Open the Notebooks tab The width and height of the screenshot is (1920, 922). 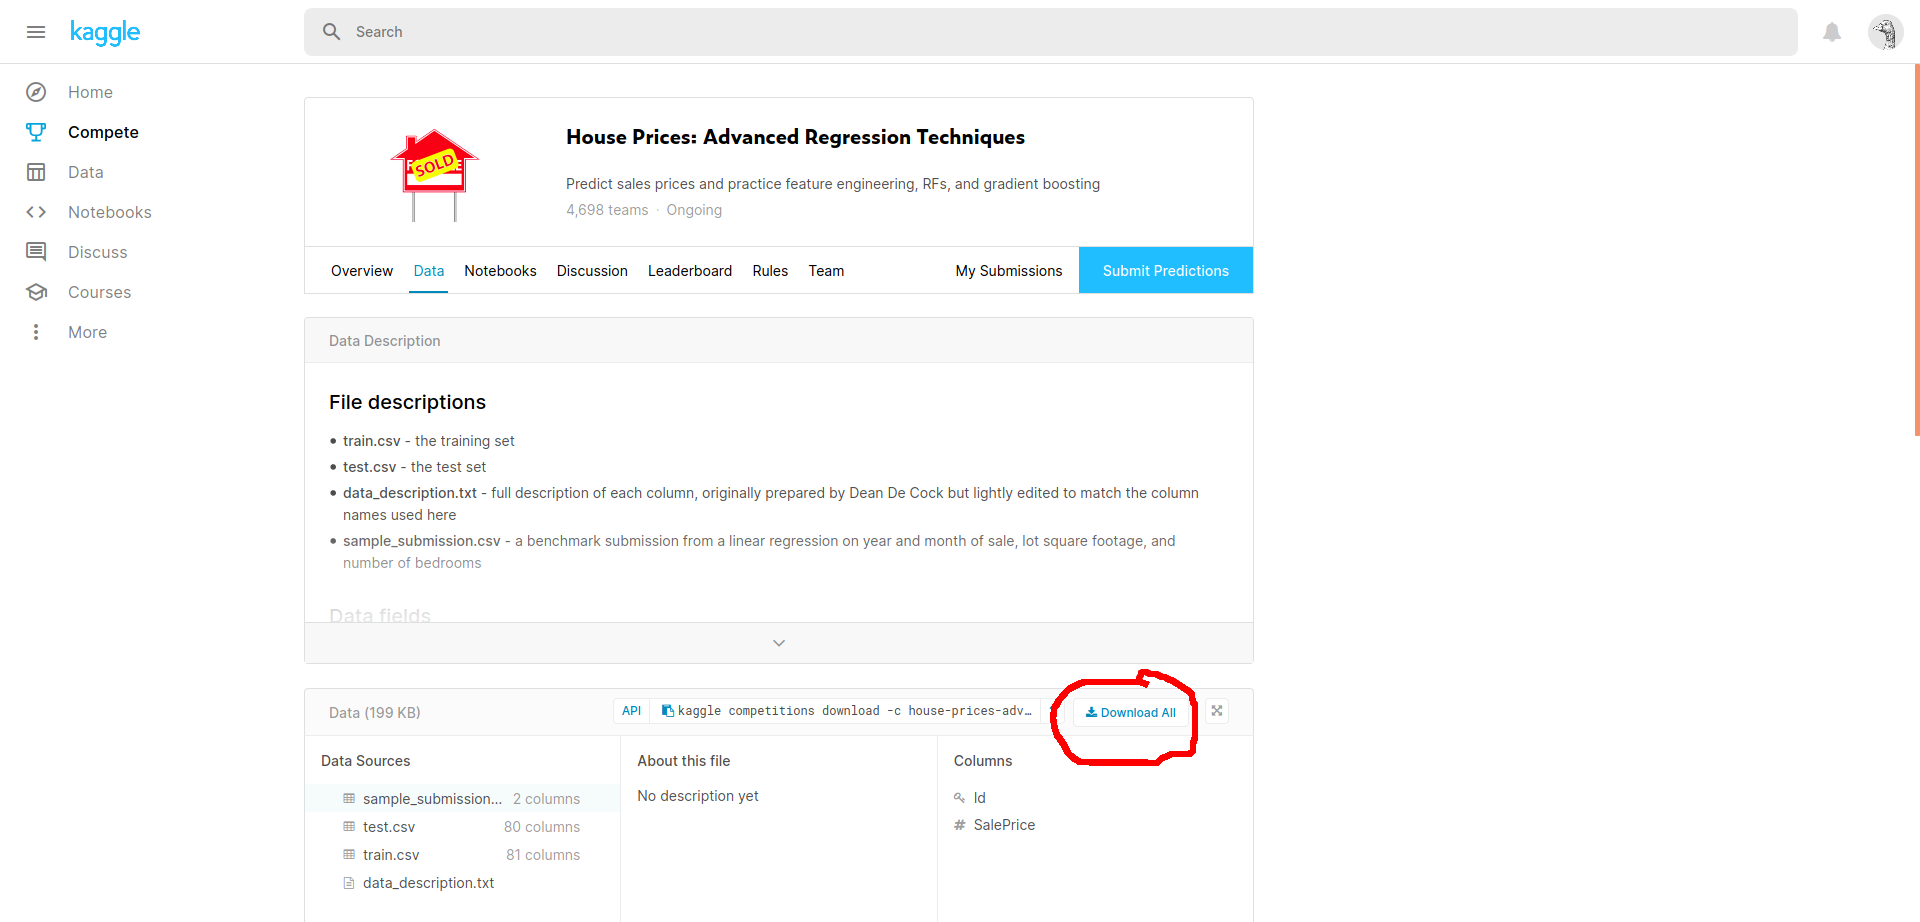[x=500, y=271]
